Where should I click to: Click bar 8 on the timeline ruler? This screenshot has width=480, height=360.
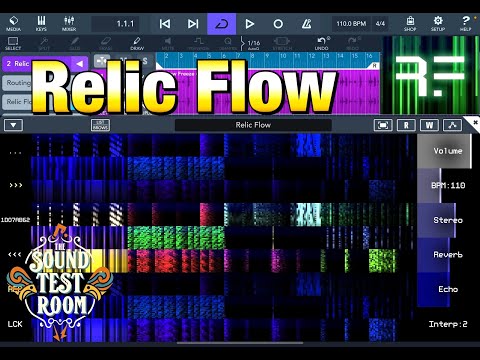(x=253, y=56)
